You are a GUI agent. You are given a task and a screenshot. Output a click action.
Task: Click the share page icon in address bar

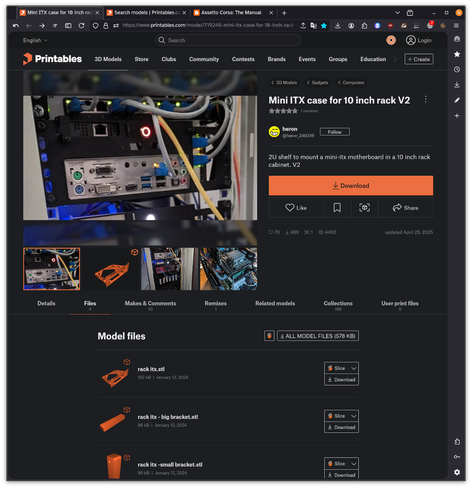[x=303, y=26]
